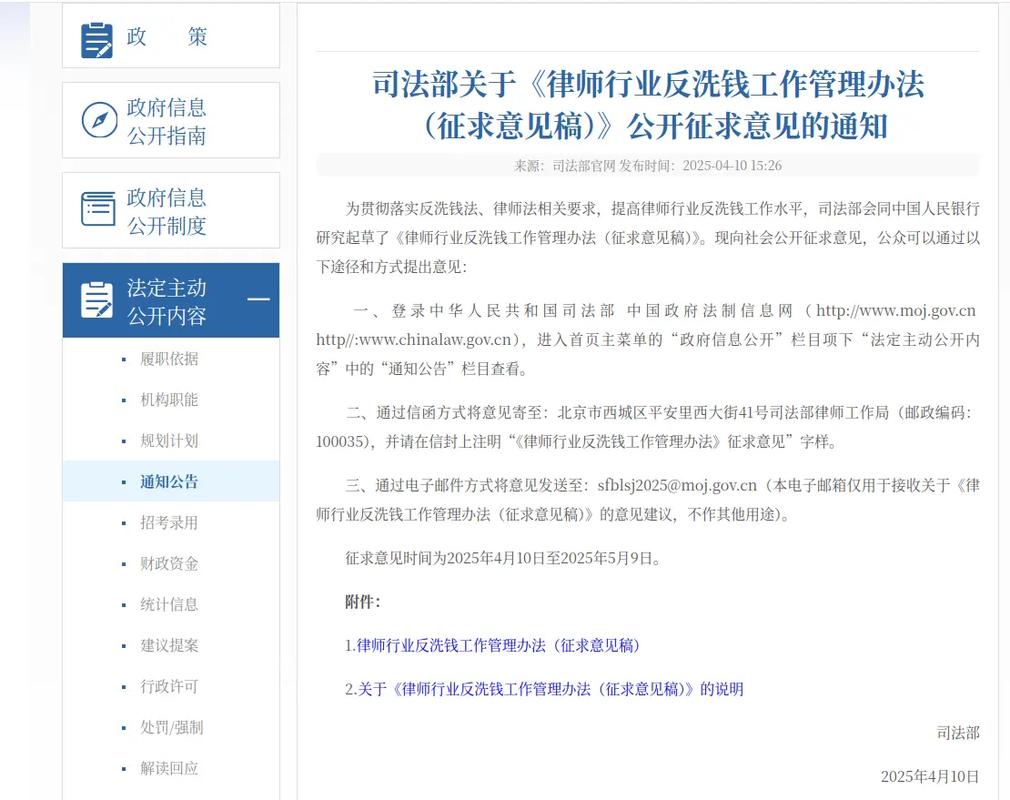
Task: Open the 财政资金 page
Action: pyautogui.click(x=169, y=563)
